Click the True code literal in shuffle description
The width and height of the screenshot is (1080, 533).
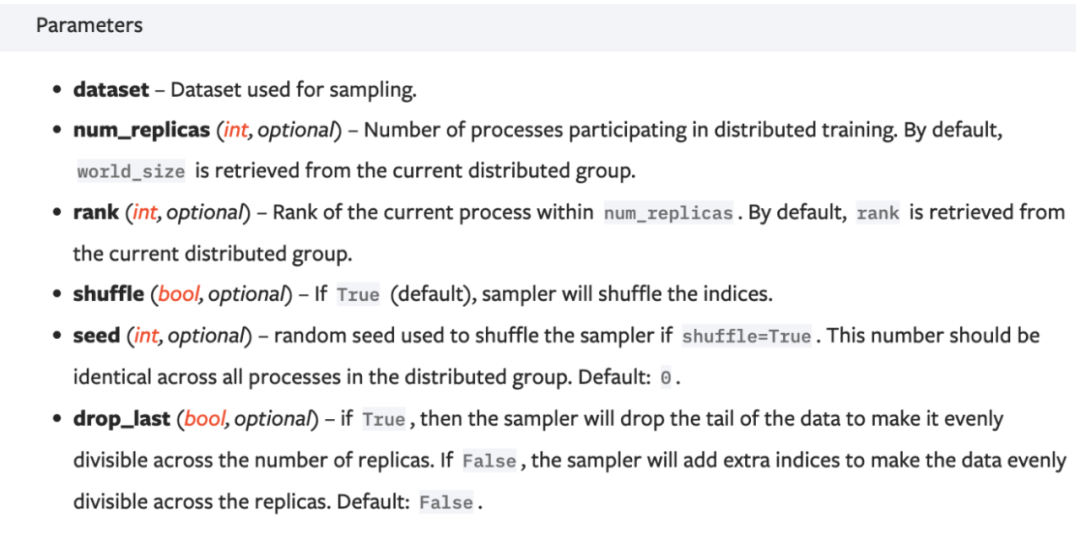pos(358,296)
